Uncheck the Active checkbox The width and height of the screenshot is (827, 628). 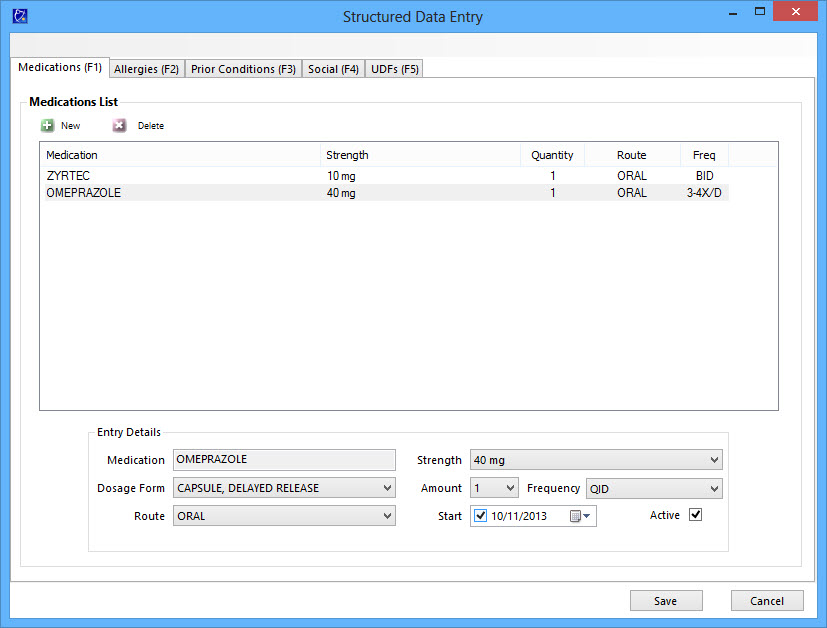tap(696, 515)
